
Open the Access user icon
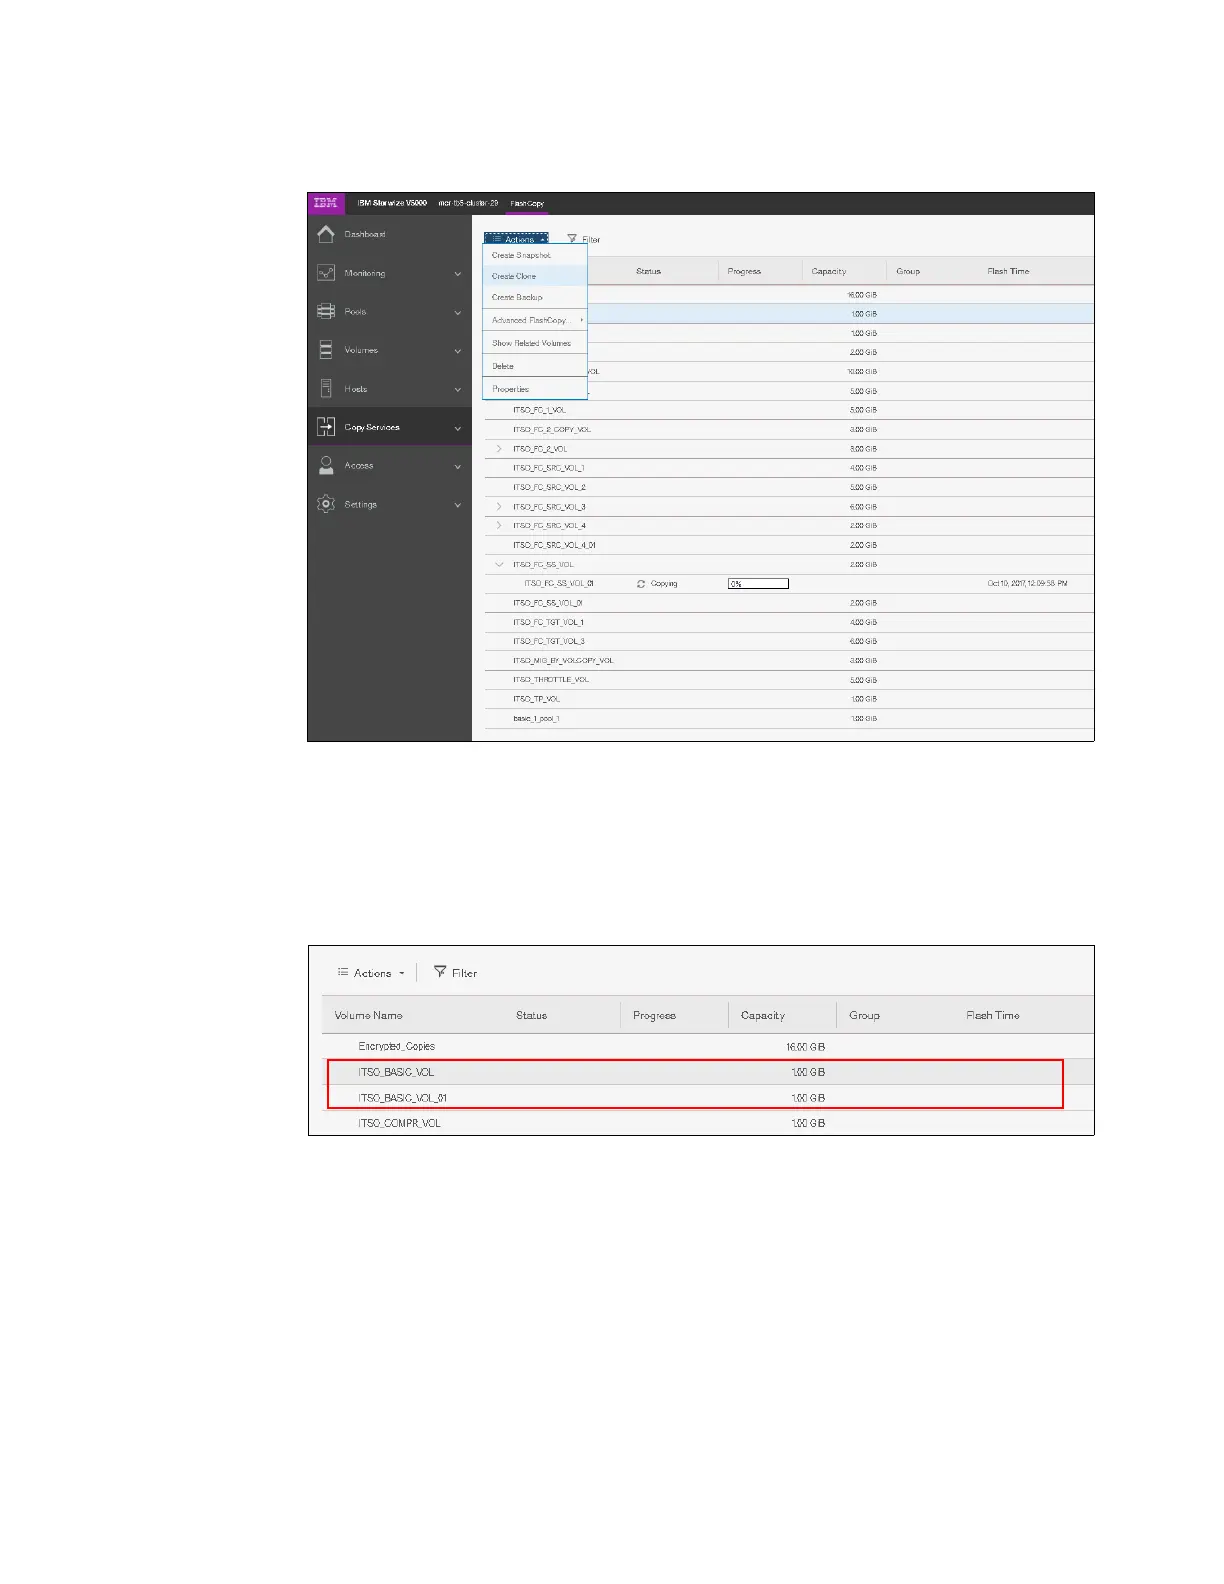(326, 466)
